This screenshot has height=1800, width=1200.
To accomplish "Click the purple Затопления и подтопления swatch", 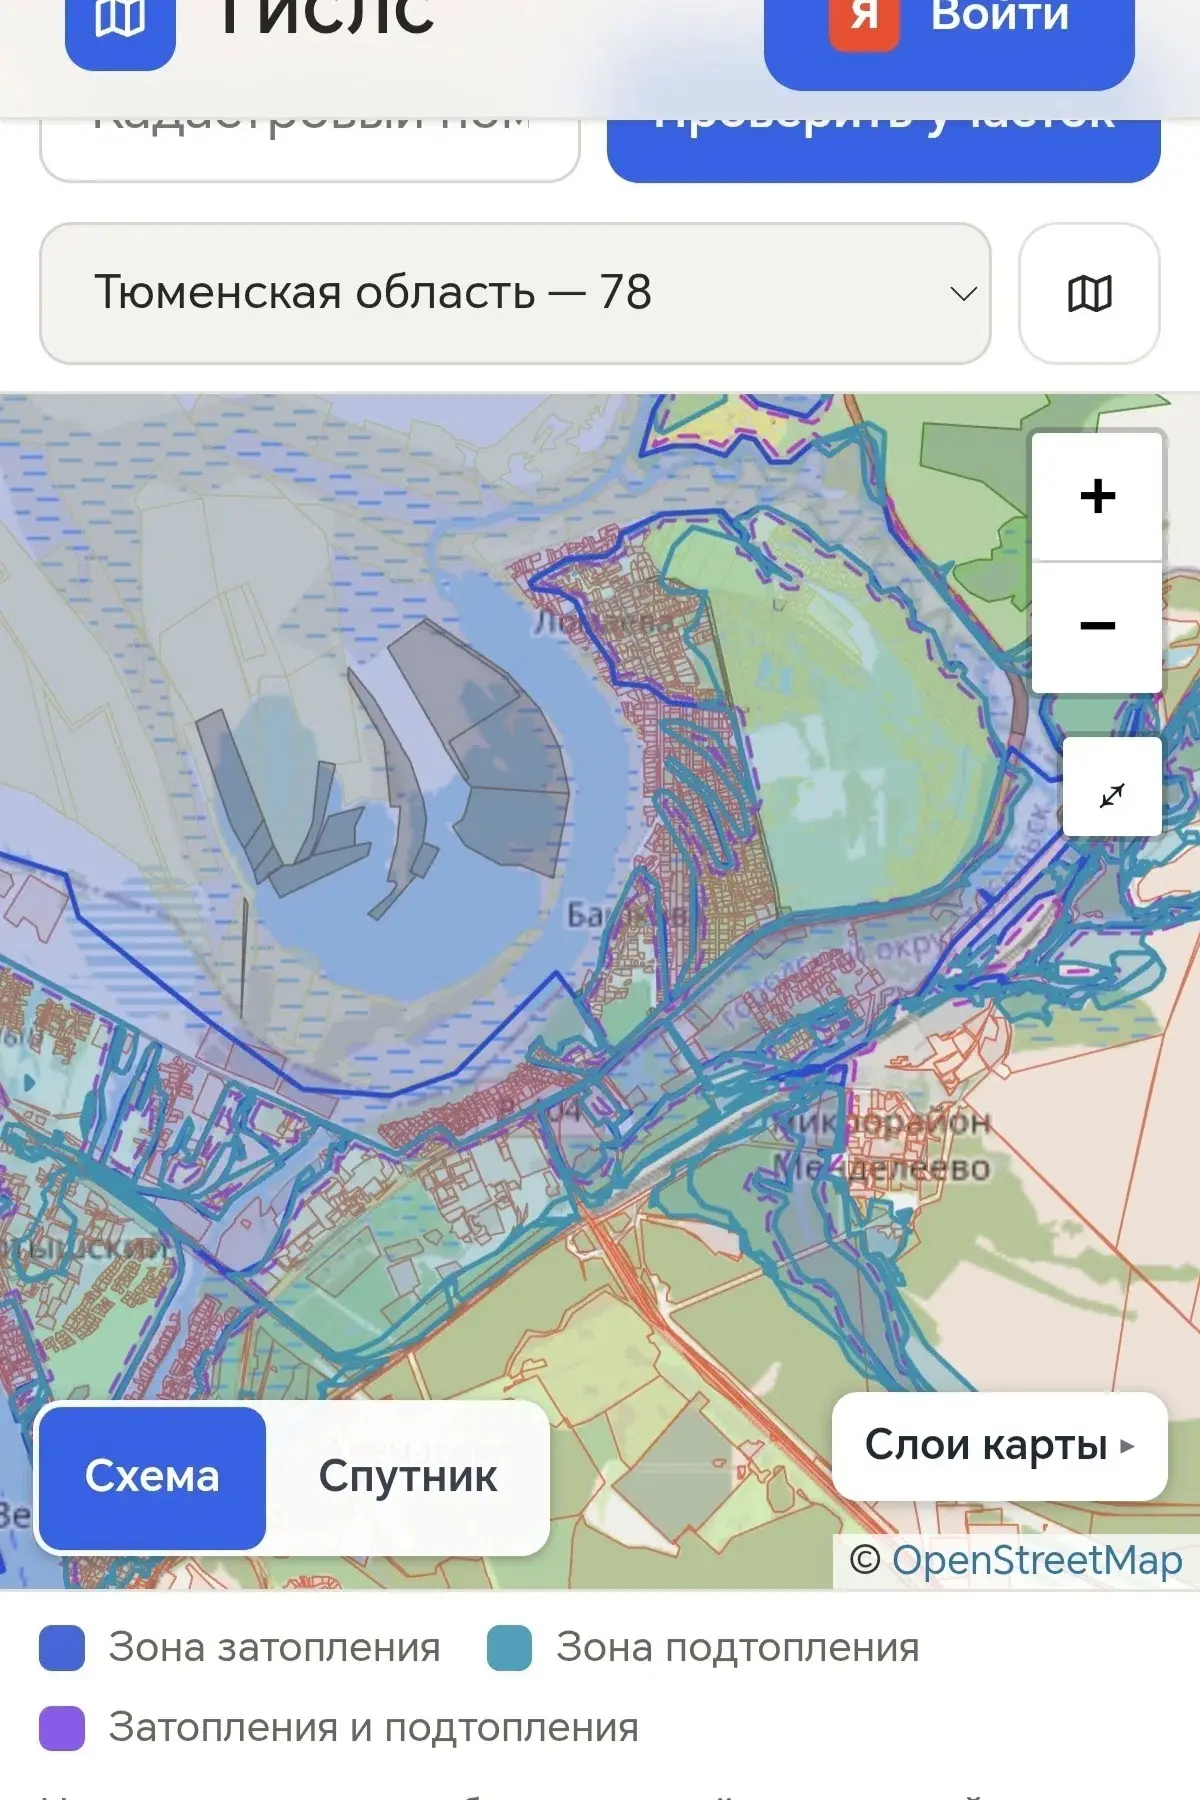I will pyautogui.click(x=62, y=1728).
